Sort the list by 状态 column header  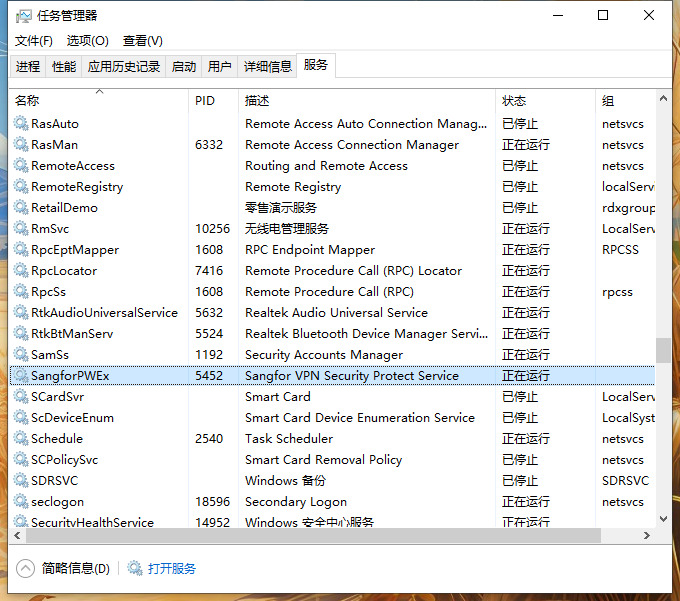(514, 101)
